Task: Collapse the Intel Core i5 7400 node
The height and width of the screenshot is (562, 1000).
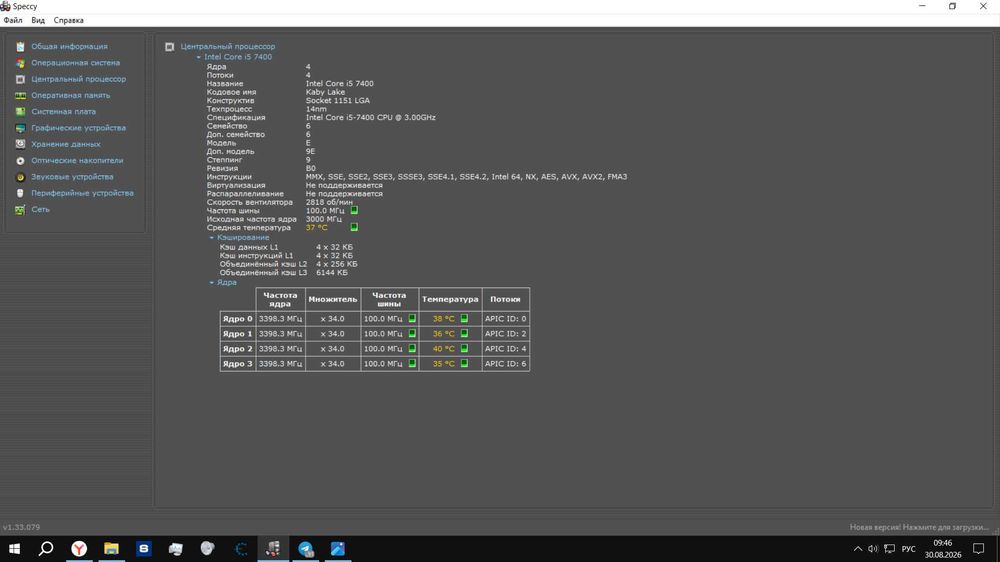Action: coord(198,57)
